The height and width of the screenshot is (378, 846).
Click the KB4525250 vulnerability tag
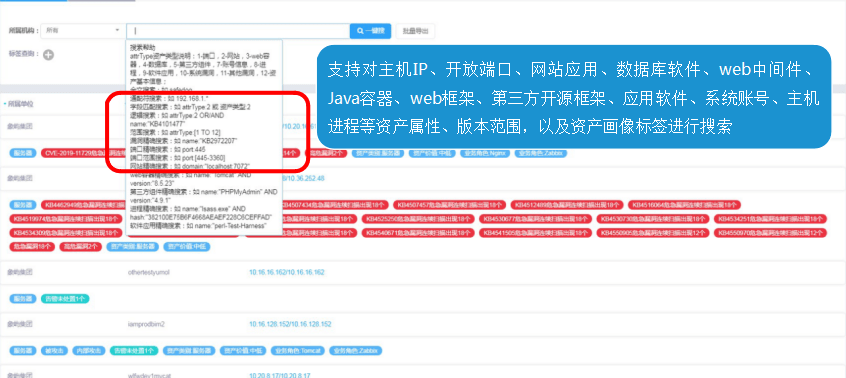click(418, 219)
